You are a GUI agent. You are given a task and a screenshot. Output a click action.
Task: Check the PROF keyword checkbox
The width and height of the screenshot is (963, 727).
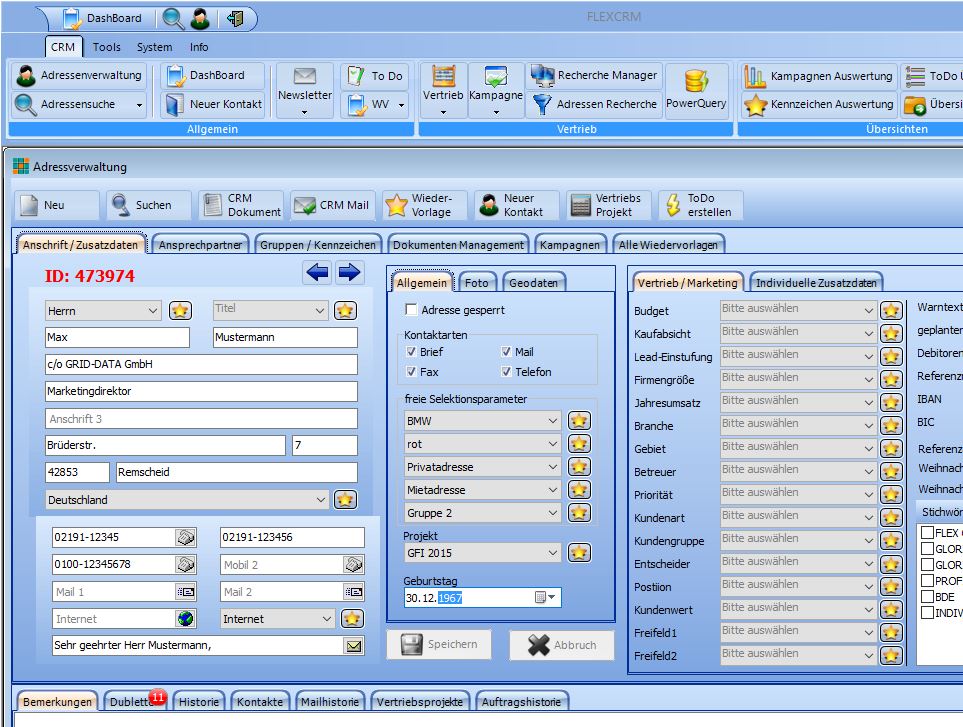pos(927,580)
